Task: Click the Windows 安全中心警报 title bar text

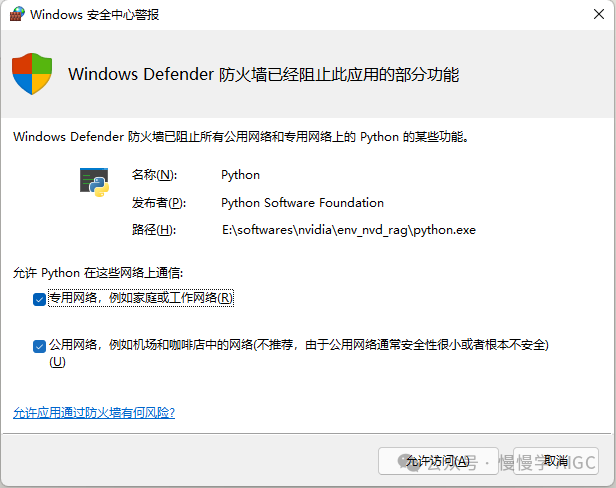Action: point(96,15)
